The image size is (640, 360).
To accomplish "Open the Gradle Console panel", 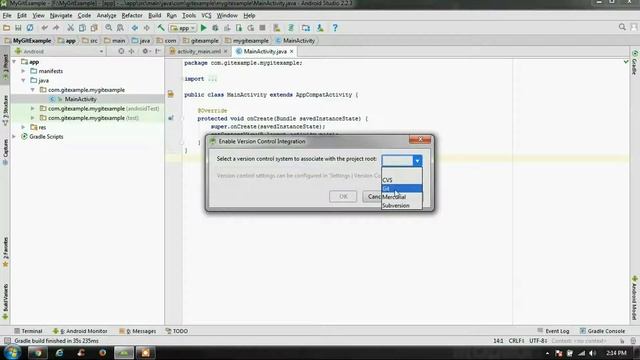I will tap(602, 331).
